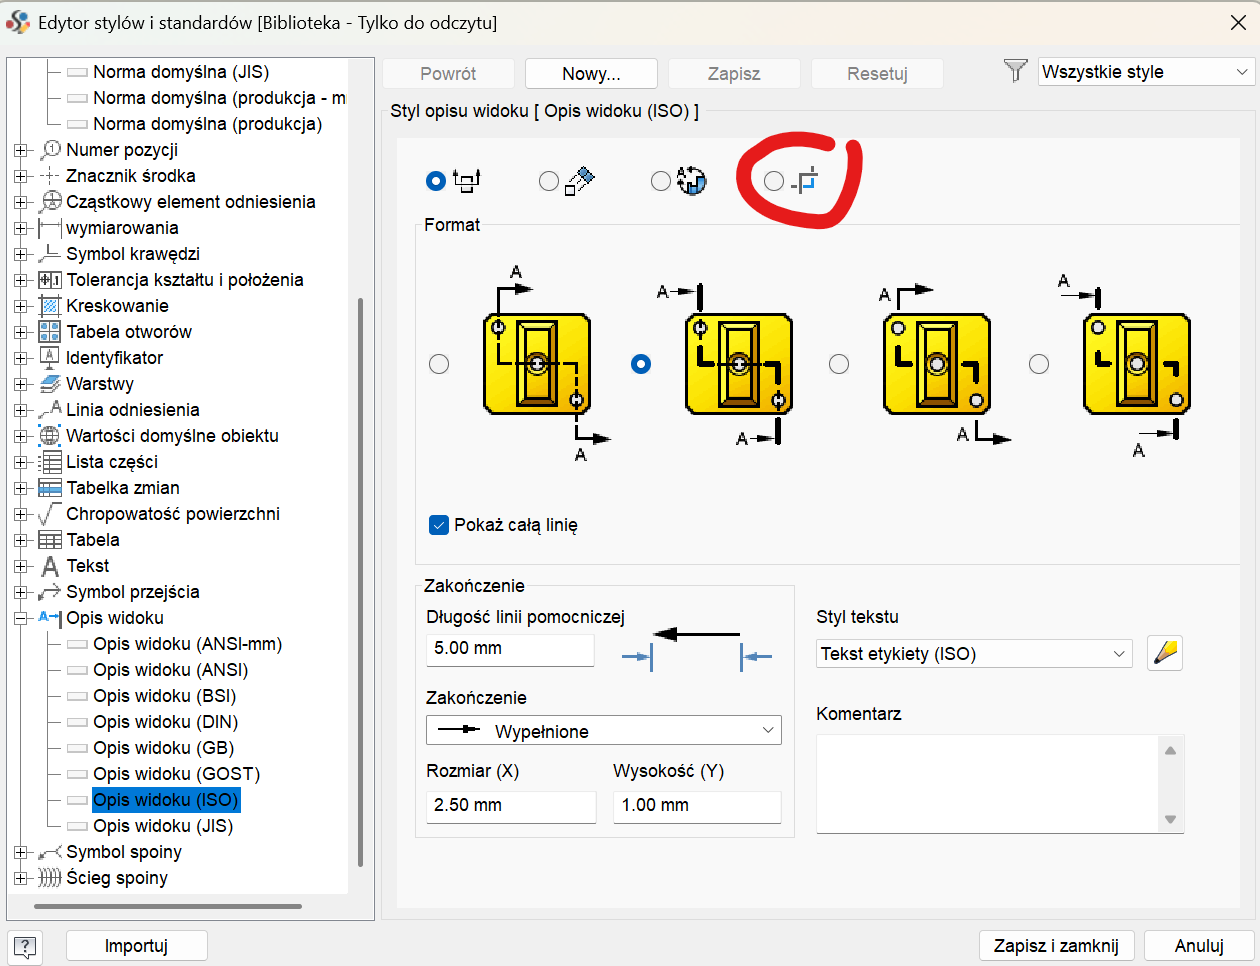1260x966 pixels.
Task: Open the Wszystkie style filter dropdown
Action: click(1146, 72)
